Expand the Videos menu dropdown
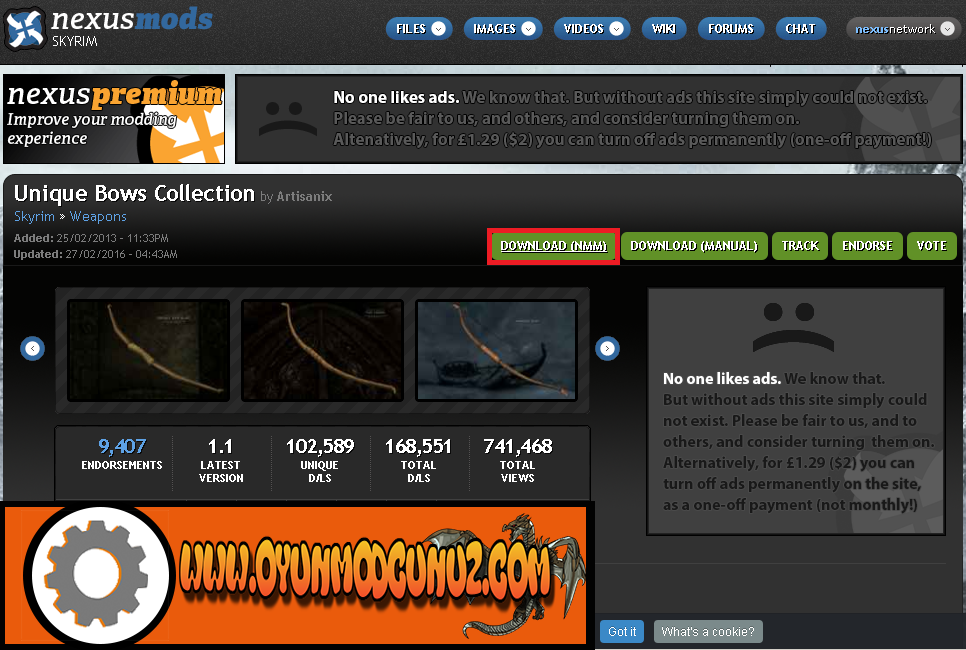Screen dimensions: 966x650 616,28
